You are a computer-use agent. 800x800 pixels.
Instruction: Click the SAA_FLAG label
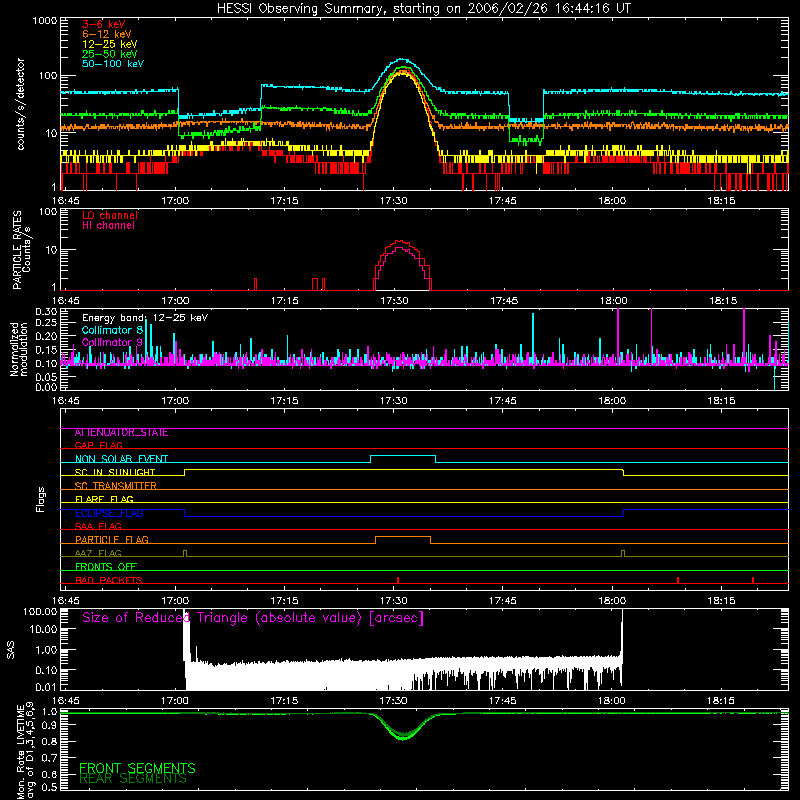[x=98, y=526]
